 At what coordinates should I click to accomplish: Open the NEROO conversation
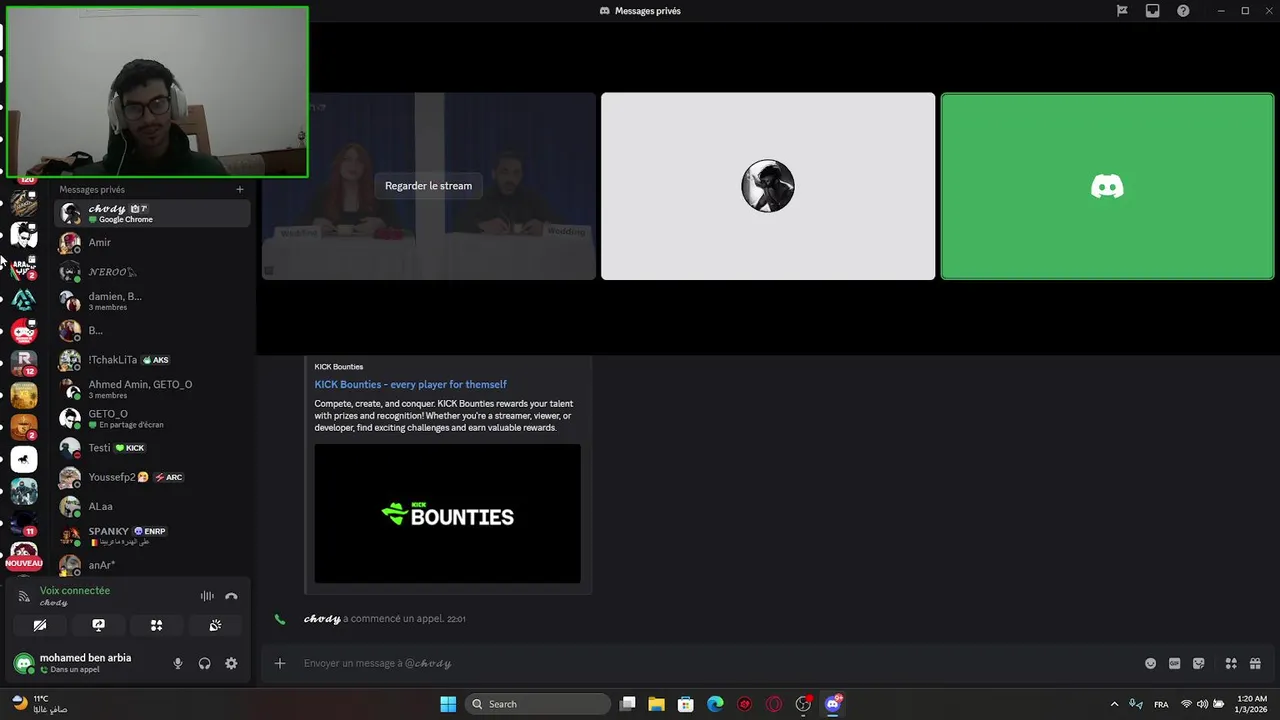(x=152, y=272)
